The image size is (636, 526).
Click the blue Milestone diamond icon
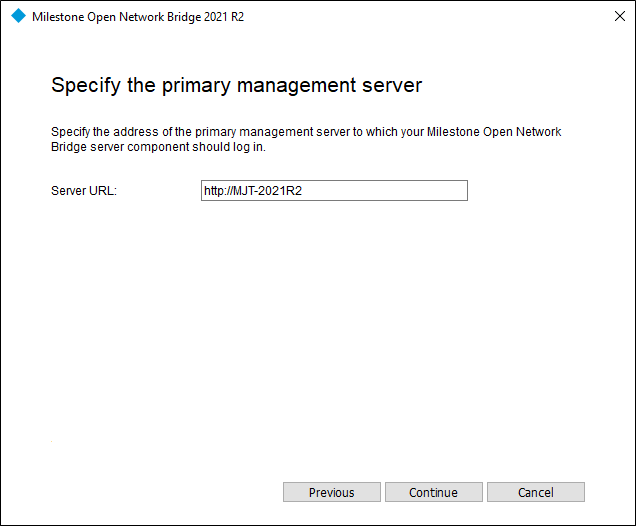click(x=18, y=17)
